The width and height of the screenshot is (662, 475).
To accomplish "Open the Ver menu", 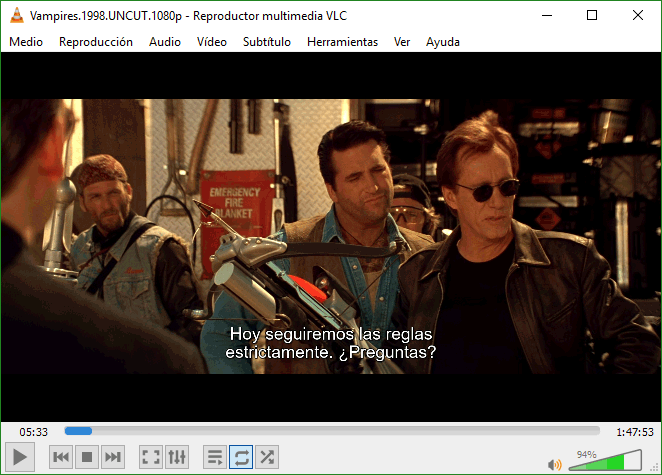I will pos(402,42).
